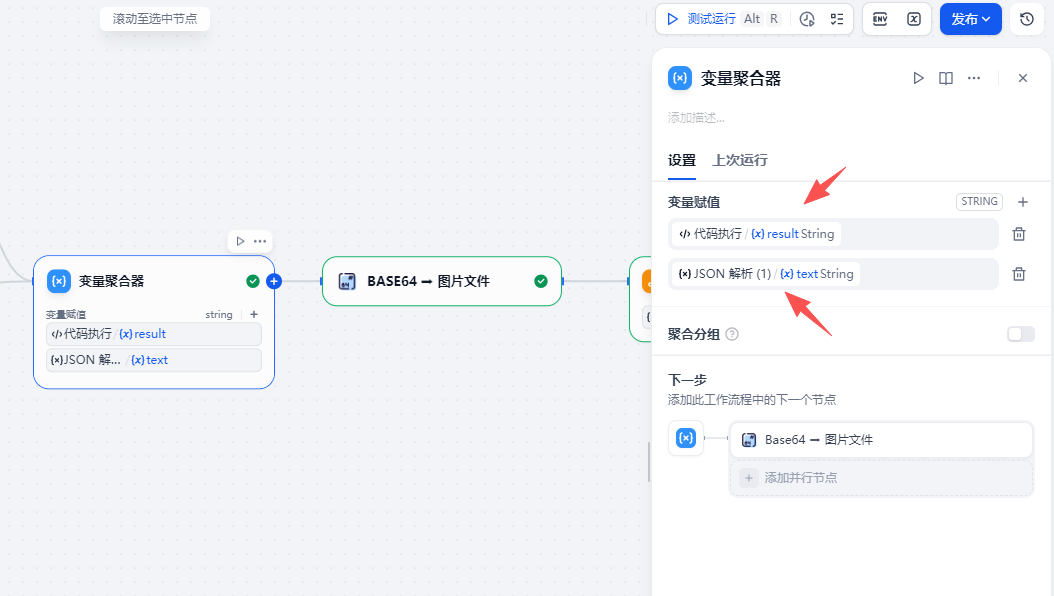Delete the JSON 解析 text variable
This screenshot has width=1054, height=596.
pyautogui.click(x=1019, y=274)
